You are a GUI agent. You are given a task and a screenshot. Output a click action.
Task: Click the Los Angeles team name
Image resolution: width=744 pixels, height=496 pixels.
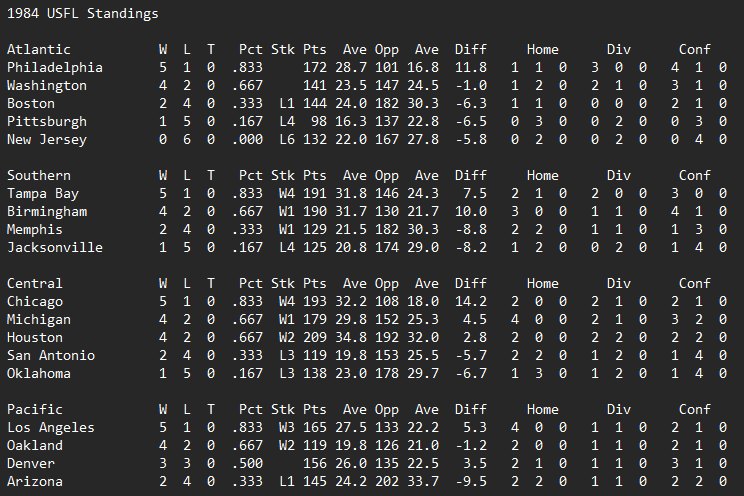tap(51, 427)
